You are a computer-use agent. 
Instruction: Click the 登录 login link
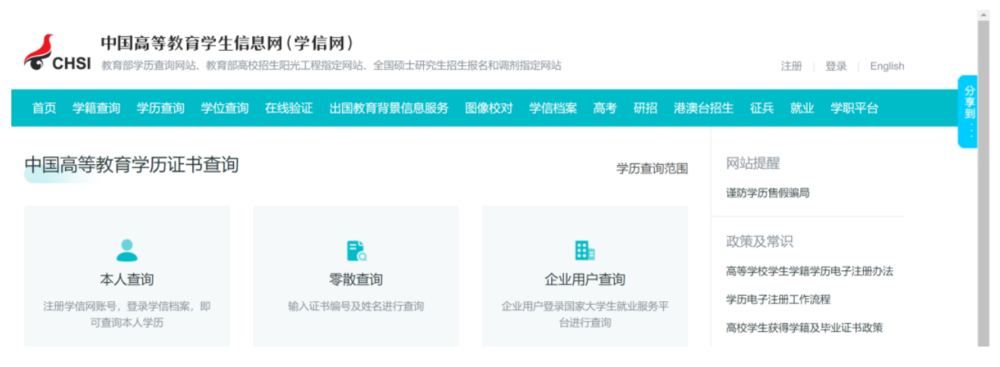836,66
